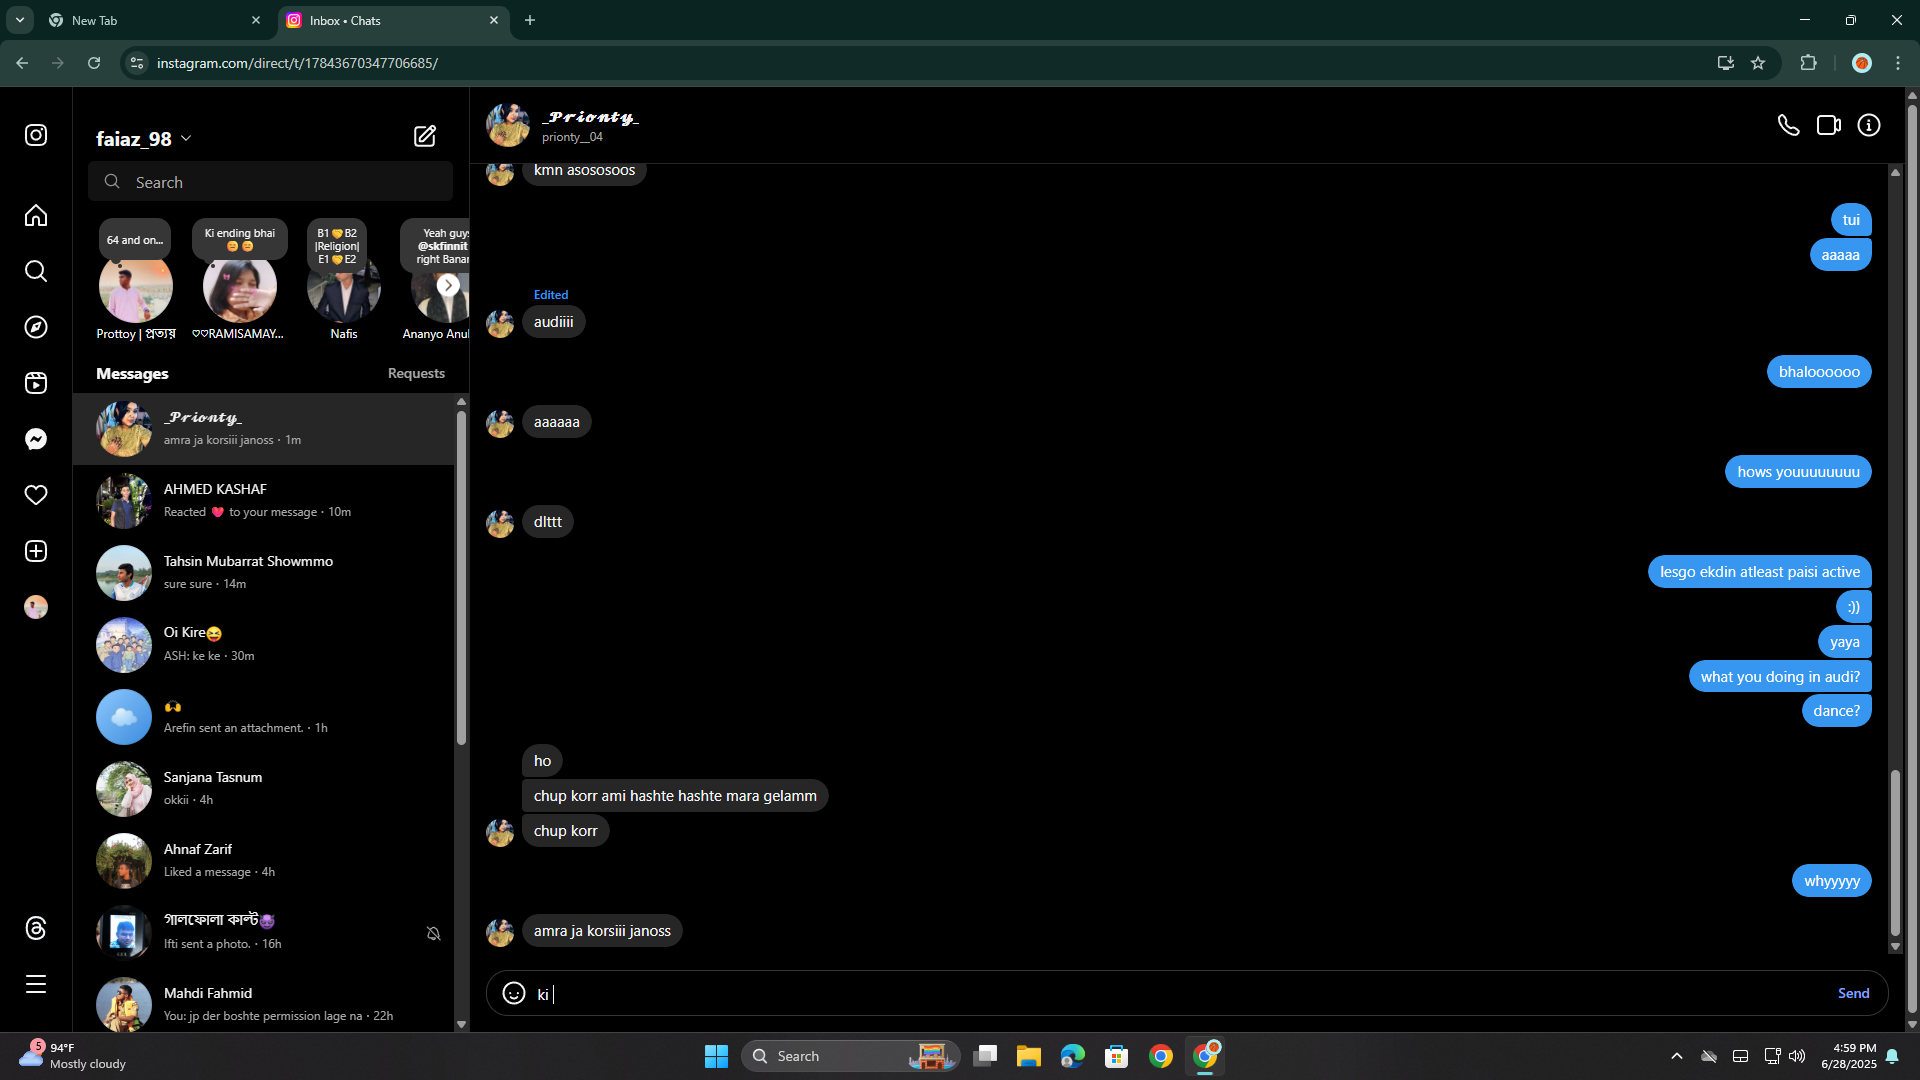Open browser Extensions puzzle icon

(1808, 63)
